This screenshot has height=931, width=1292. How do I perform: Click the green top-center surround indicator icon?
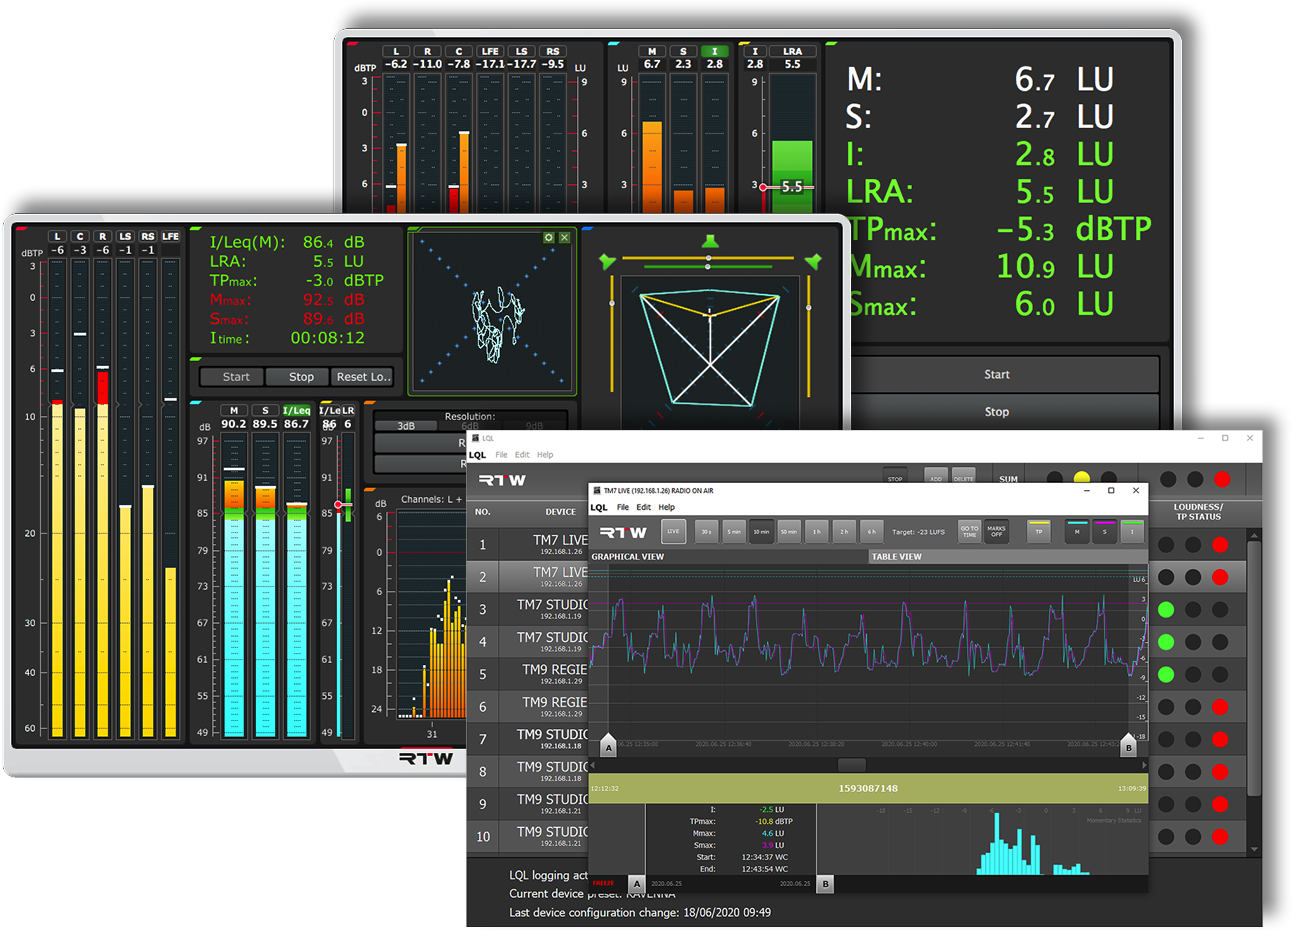[x=710, y=241]
